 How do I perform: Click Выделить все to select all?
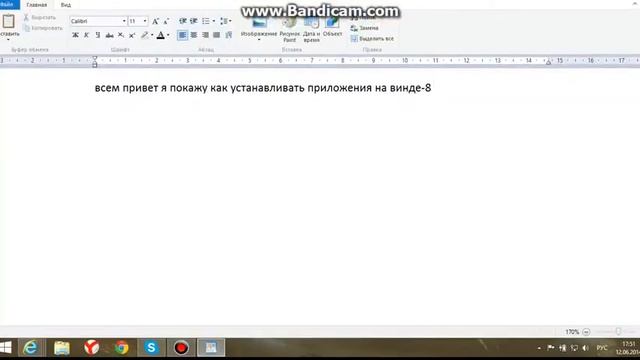372,39
